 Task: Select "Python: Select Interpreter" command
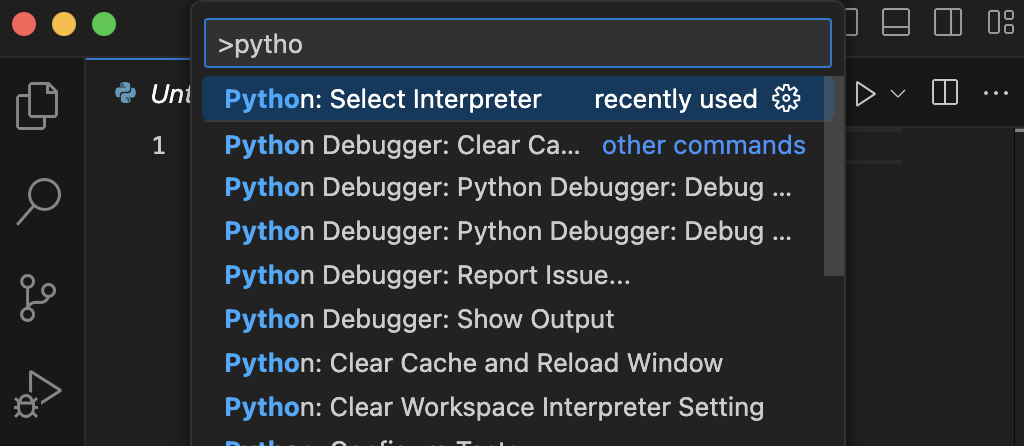pyautogui.click(x=383, y=99)
